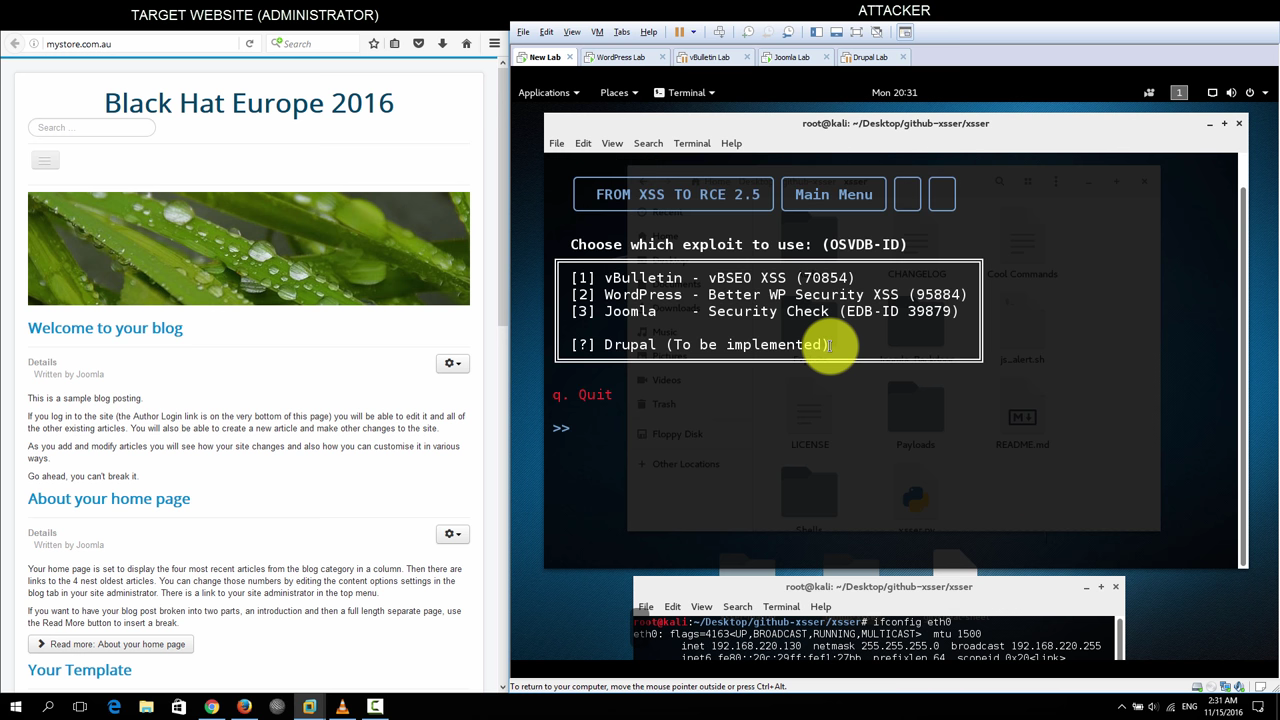Click the Joomla site Search field
This screenshot has width=1280, height=720.
tap(92, 127)
